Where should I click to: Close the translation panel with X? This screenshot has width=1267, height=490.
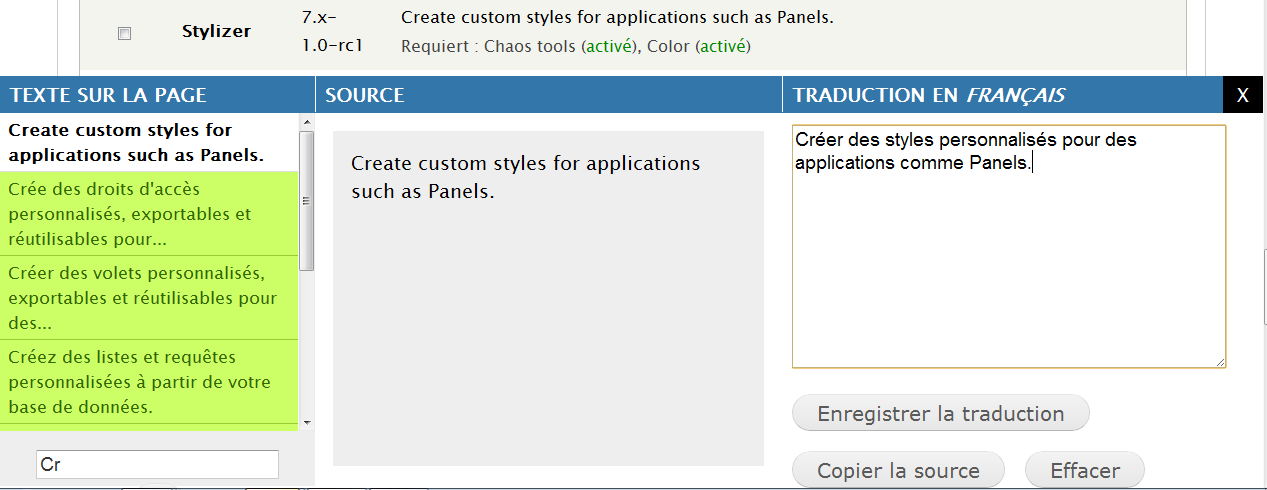pyautogui.click(x=1242, y=95)
